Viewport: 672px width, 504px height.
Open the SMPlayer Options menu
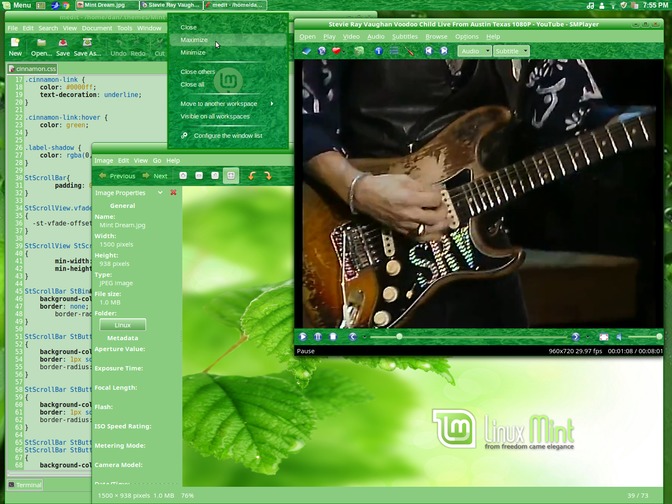(x=467, y=37)
